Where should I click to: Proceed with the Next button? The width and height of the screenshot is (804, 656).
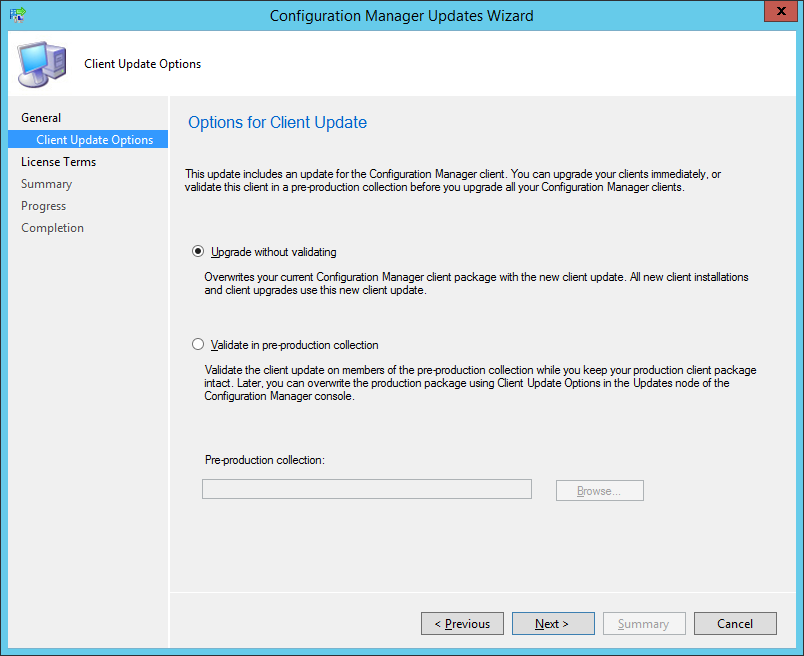pos(553,623)
